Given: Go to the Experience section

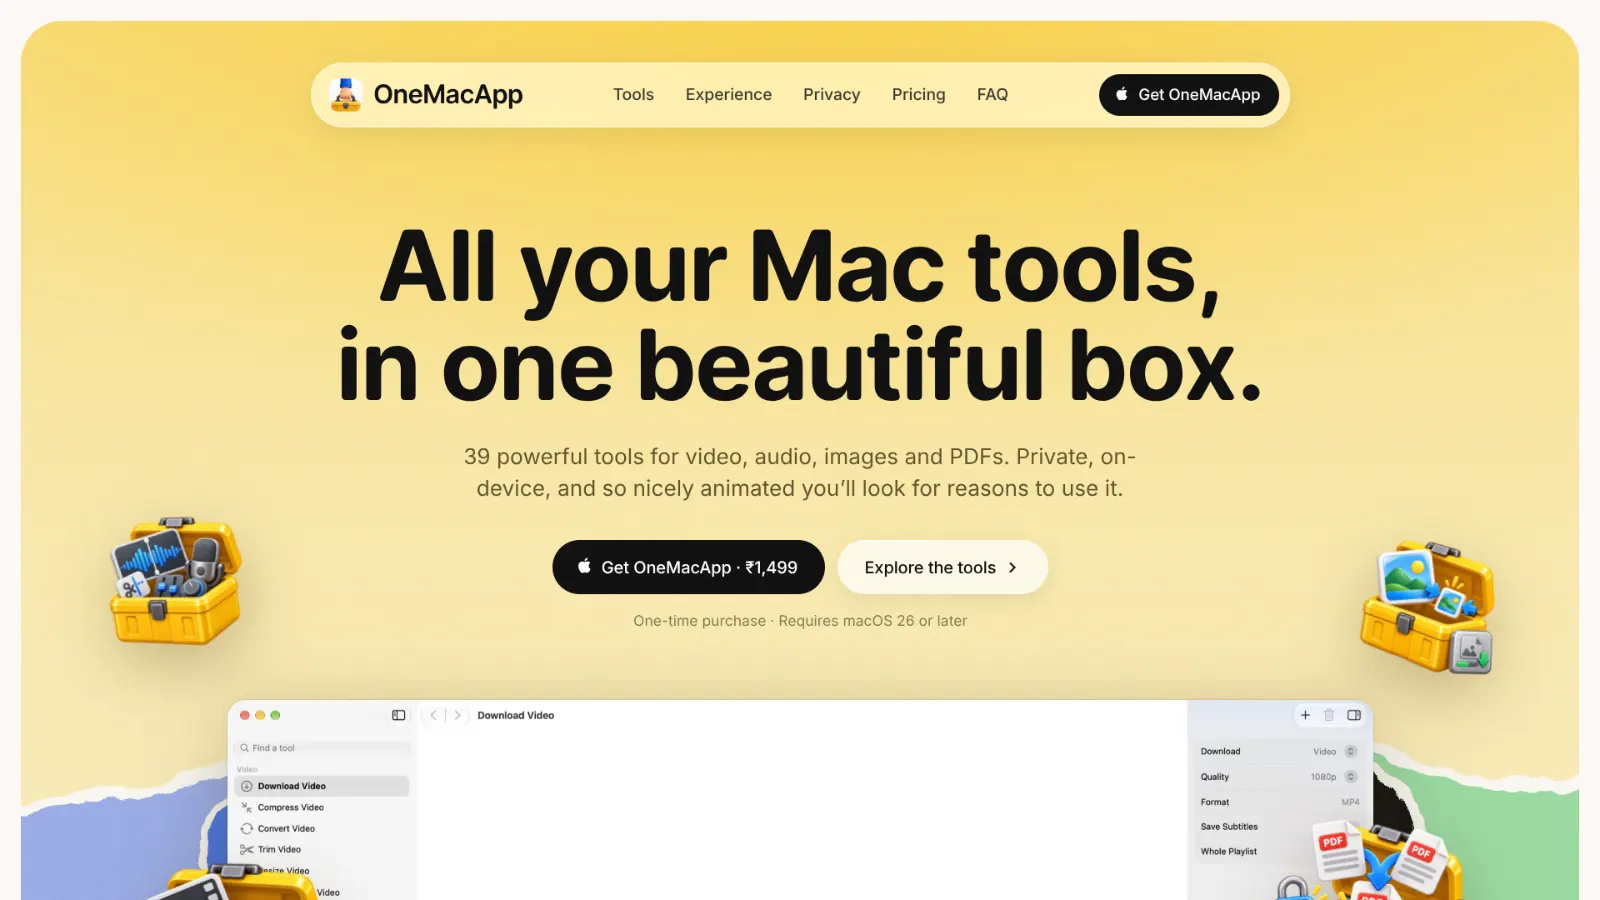Looking at the screenshot, I should pos(728,94).
